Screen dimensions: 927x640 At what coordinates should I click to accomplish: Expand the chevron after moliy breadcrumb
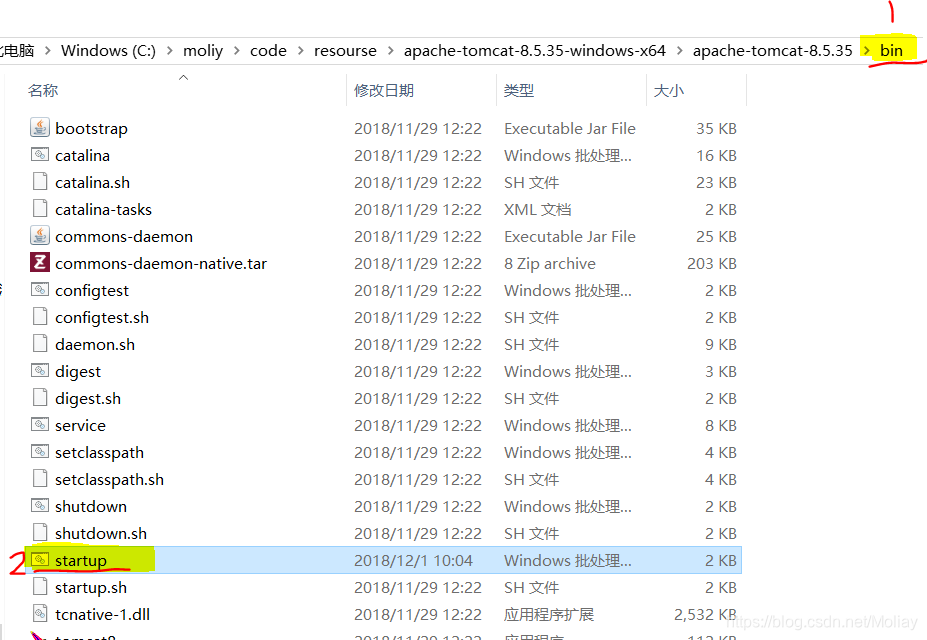[236, 51]
